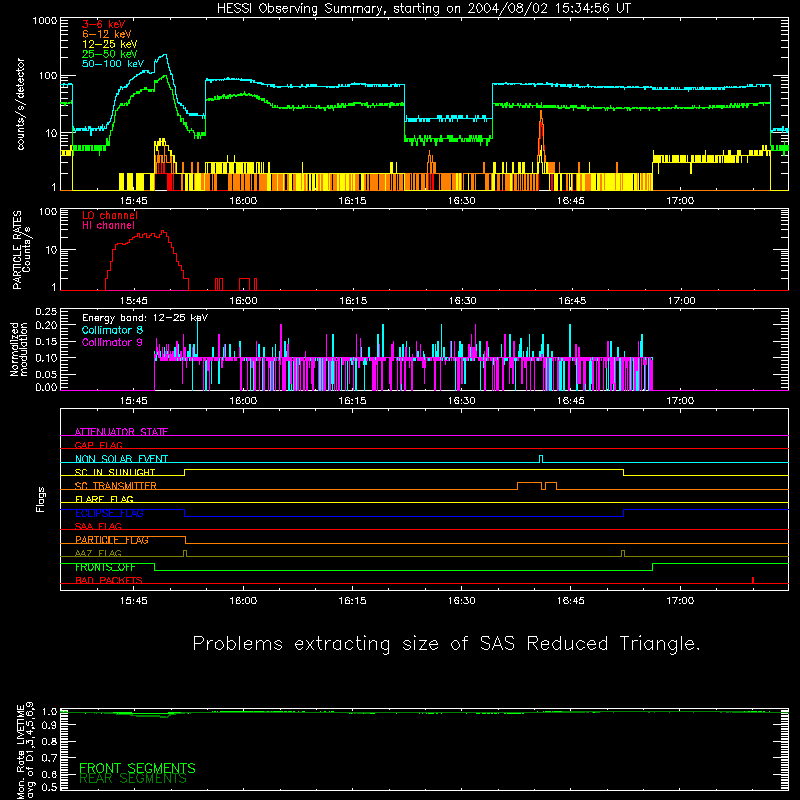Click the 15:45 tick label under the modulation plot
Screen dimensions: 800x800
[x=134, y=401]
